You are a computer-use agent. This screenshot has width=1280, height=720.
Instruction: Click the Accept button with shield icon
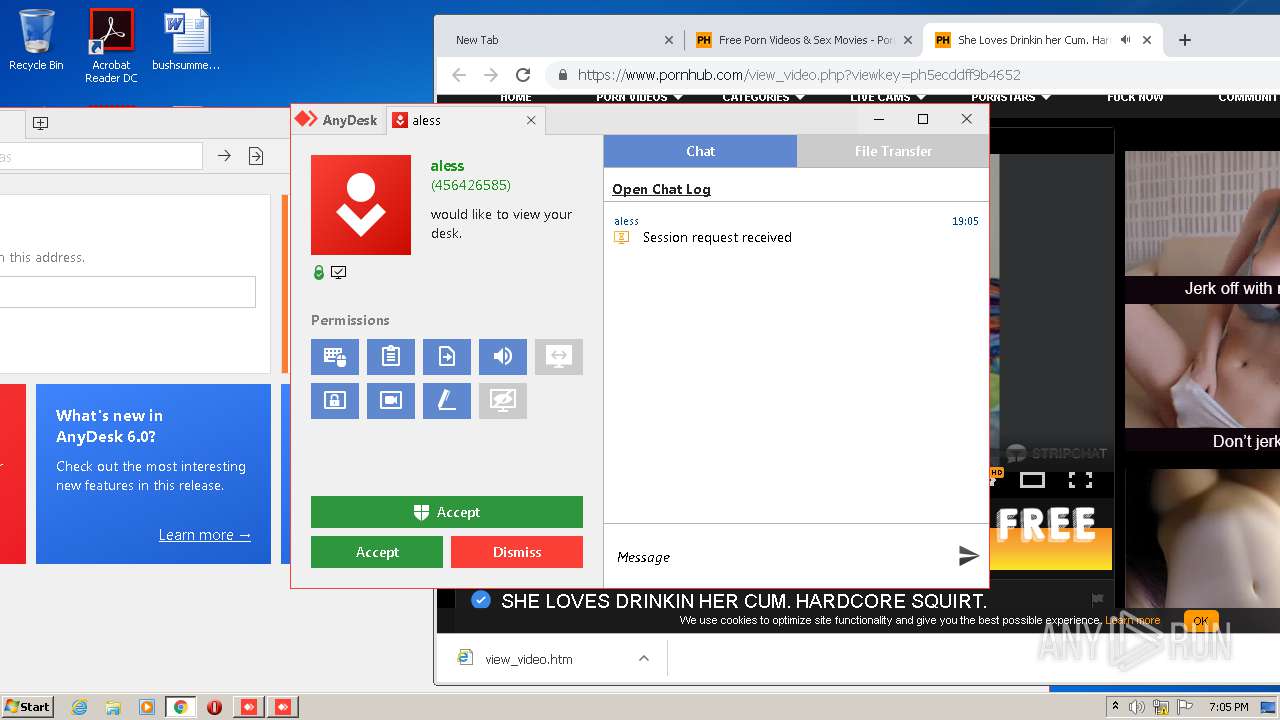pos(447,512)
